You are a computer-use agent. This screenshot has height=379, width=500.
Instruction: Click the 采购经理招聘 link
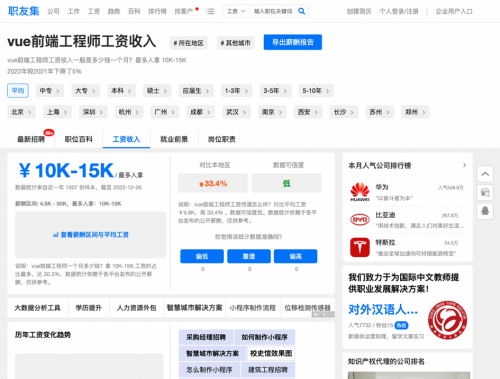(x=206, y=337)
